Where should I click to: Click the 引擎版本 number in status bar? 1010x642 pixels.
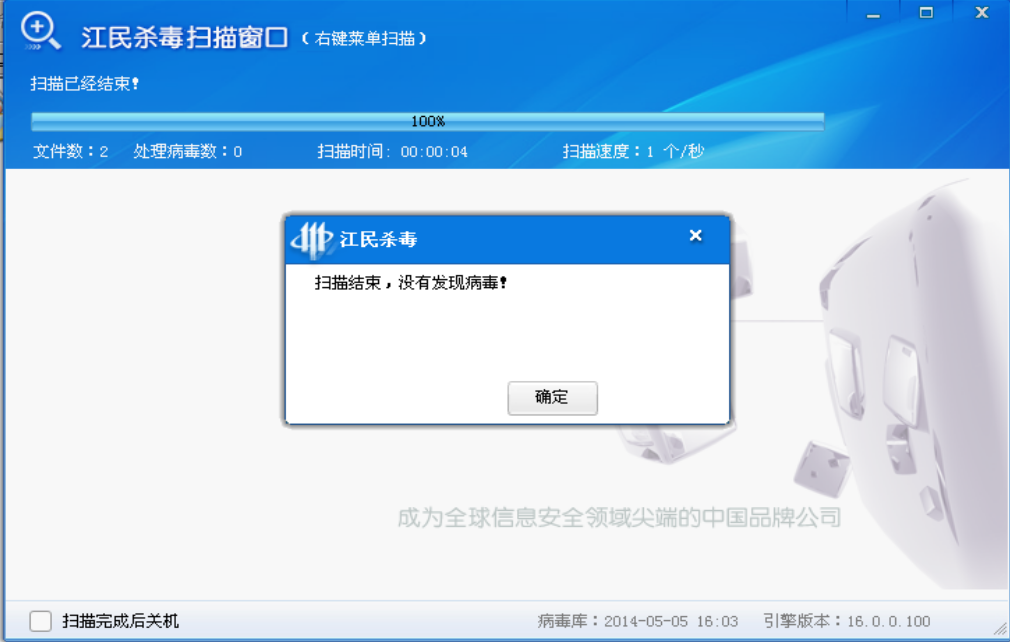(x=846, y=621)
